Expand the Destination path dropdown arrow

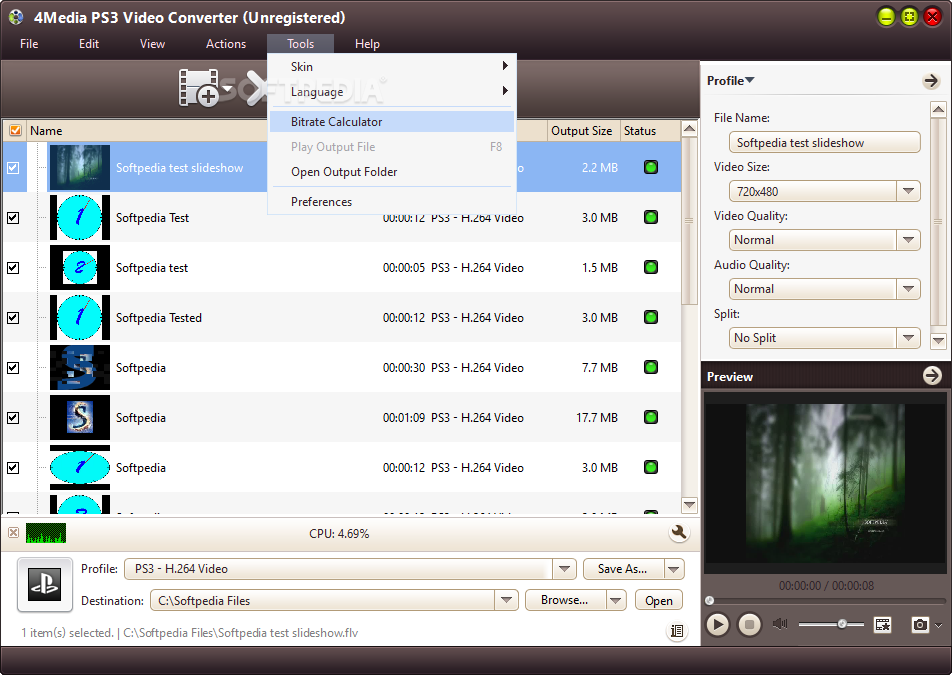(506, 600)
